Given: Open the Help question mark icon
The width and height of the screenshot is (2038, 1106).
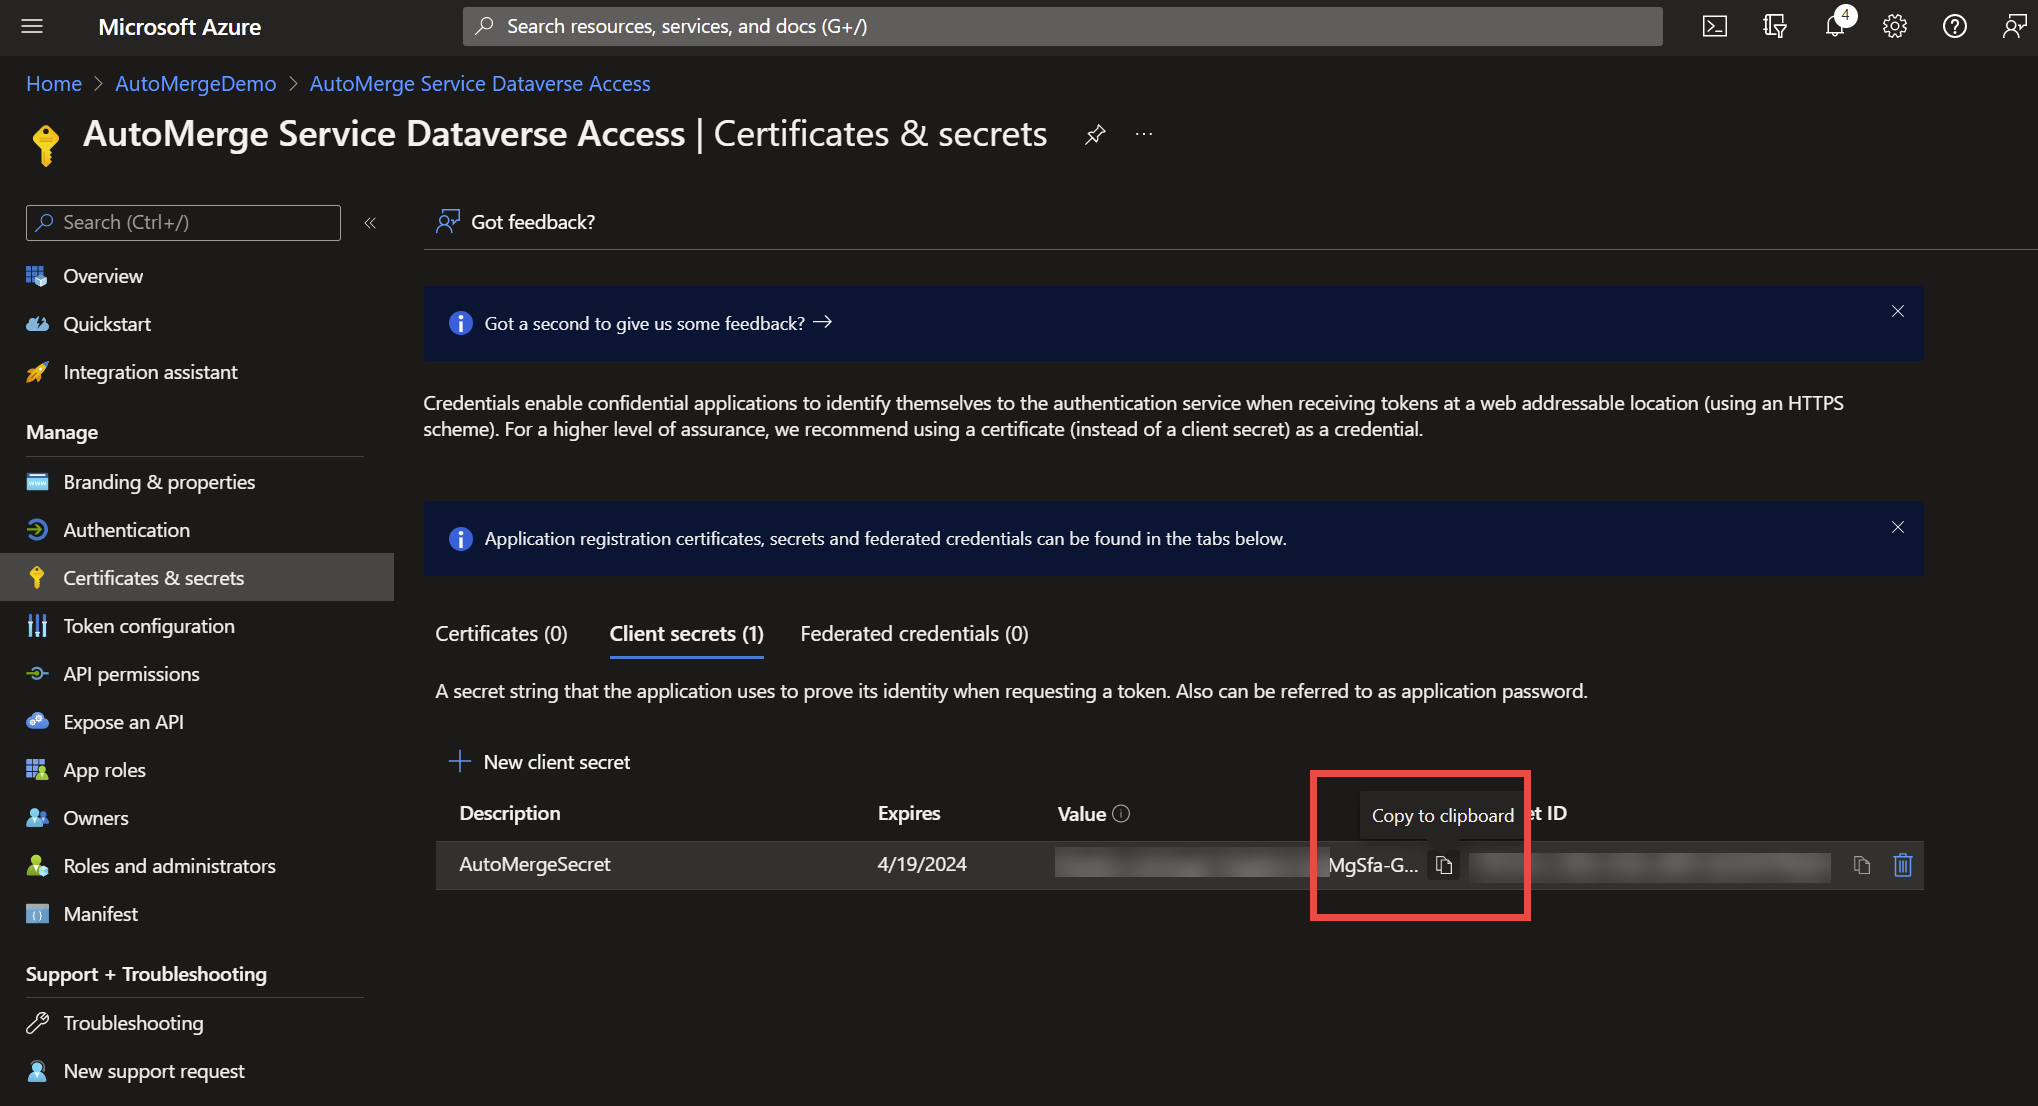Looking at the screenshot, I should pyautogui.click(x=1955, y=27).
